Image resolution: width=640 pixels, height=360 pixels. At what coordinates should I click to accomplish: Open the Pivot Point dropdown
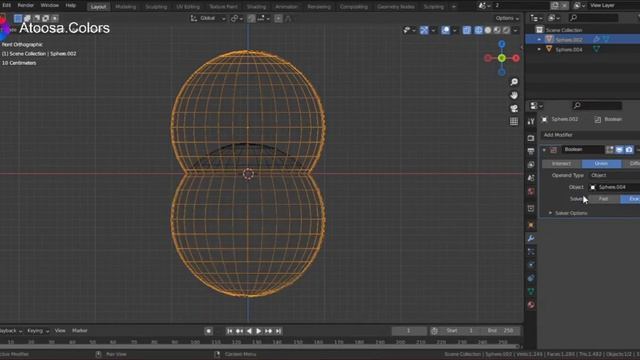[236, 18]
